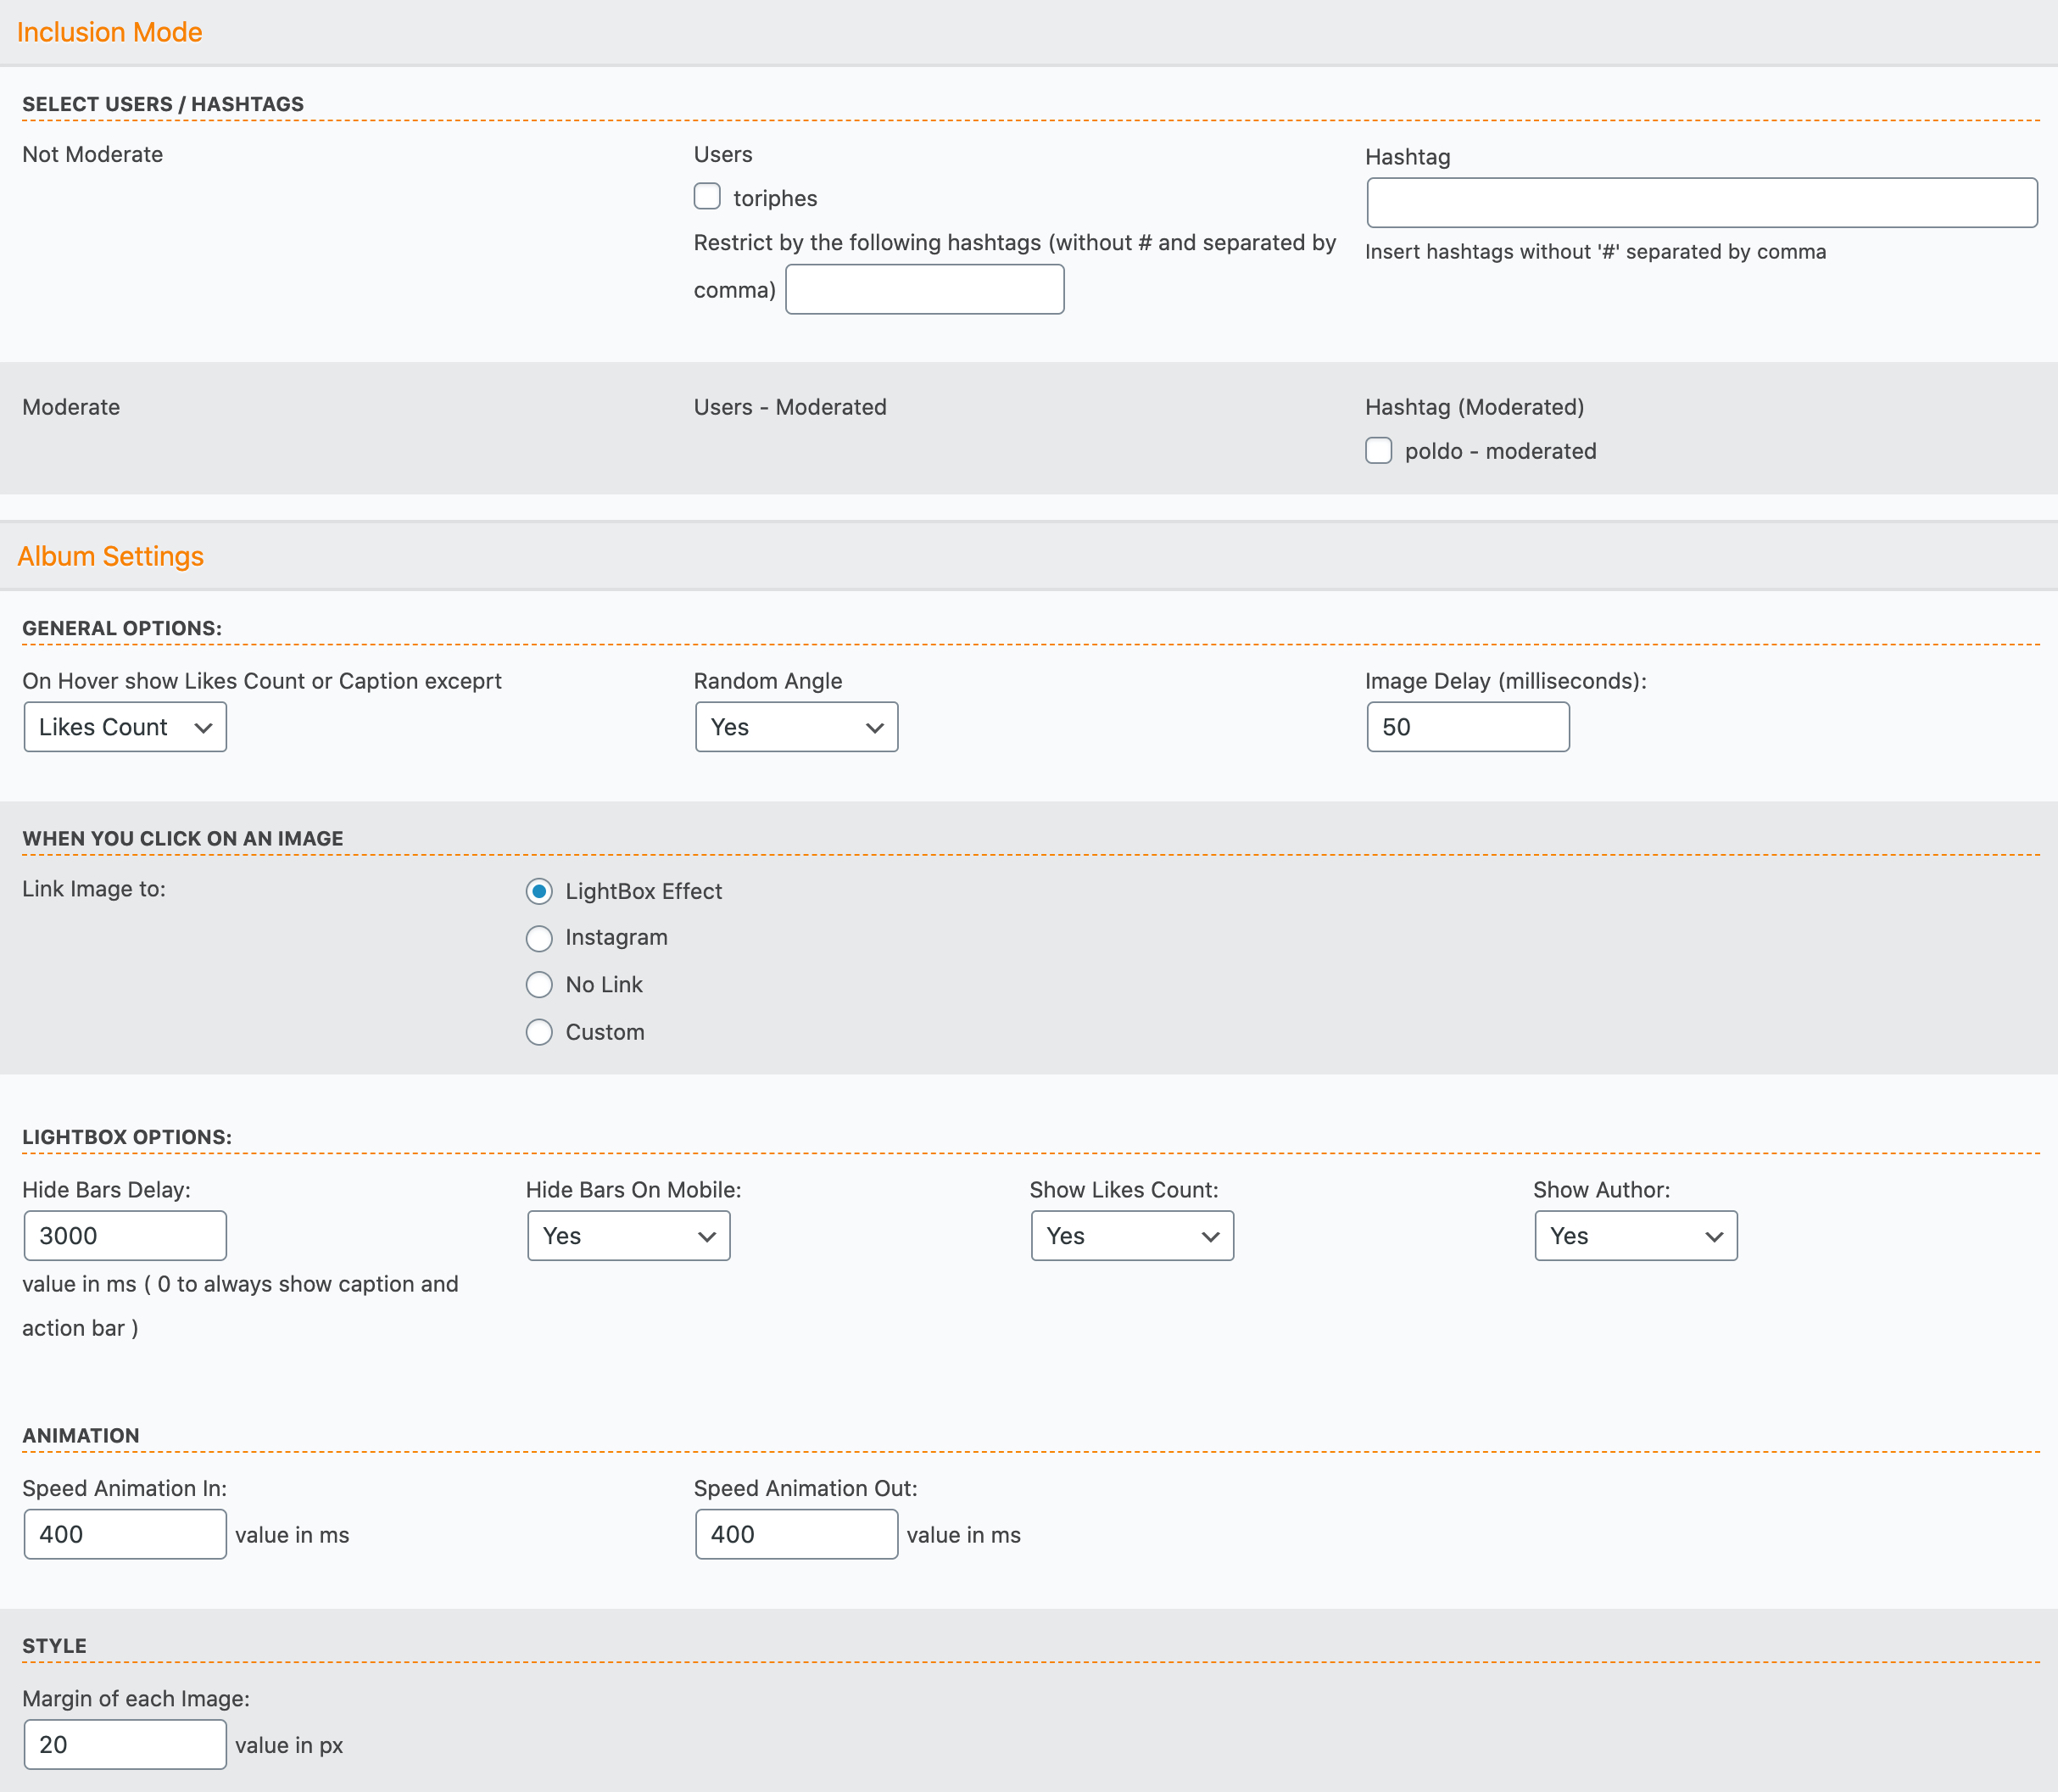Image resolution: width=2058 pixels, height=1792 pixels.
Task: Click the Image Delay milliseconds field
Action: [1467, 727]
